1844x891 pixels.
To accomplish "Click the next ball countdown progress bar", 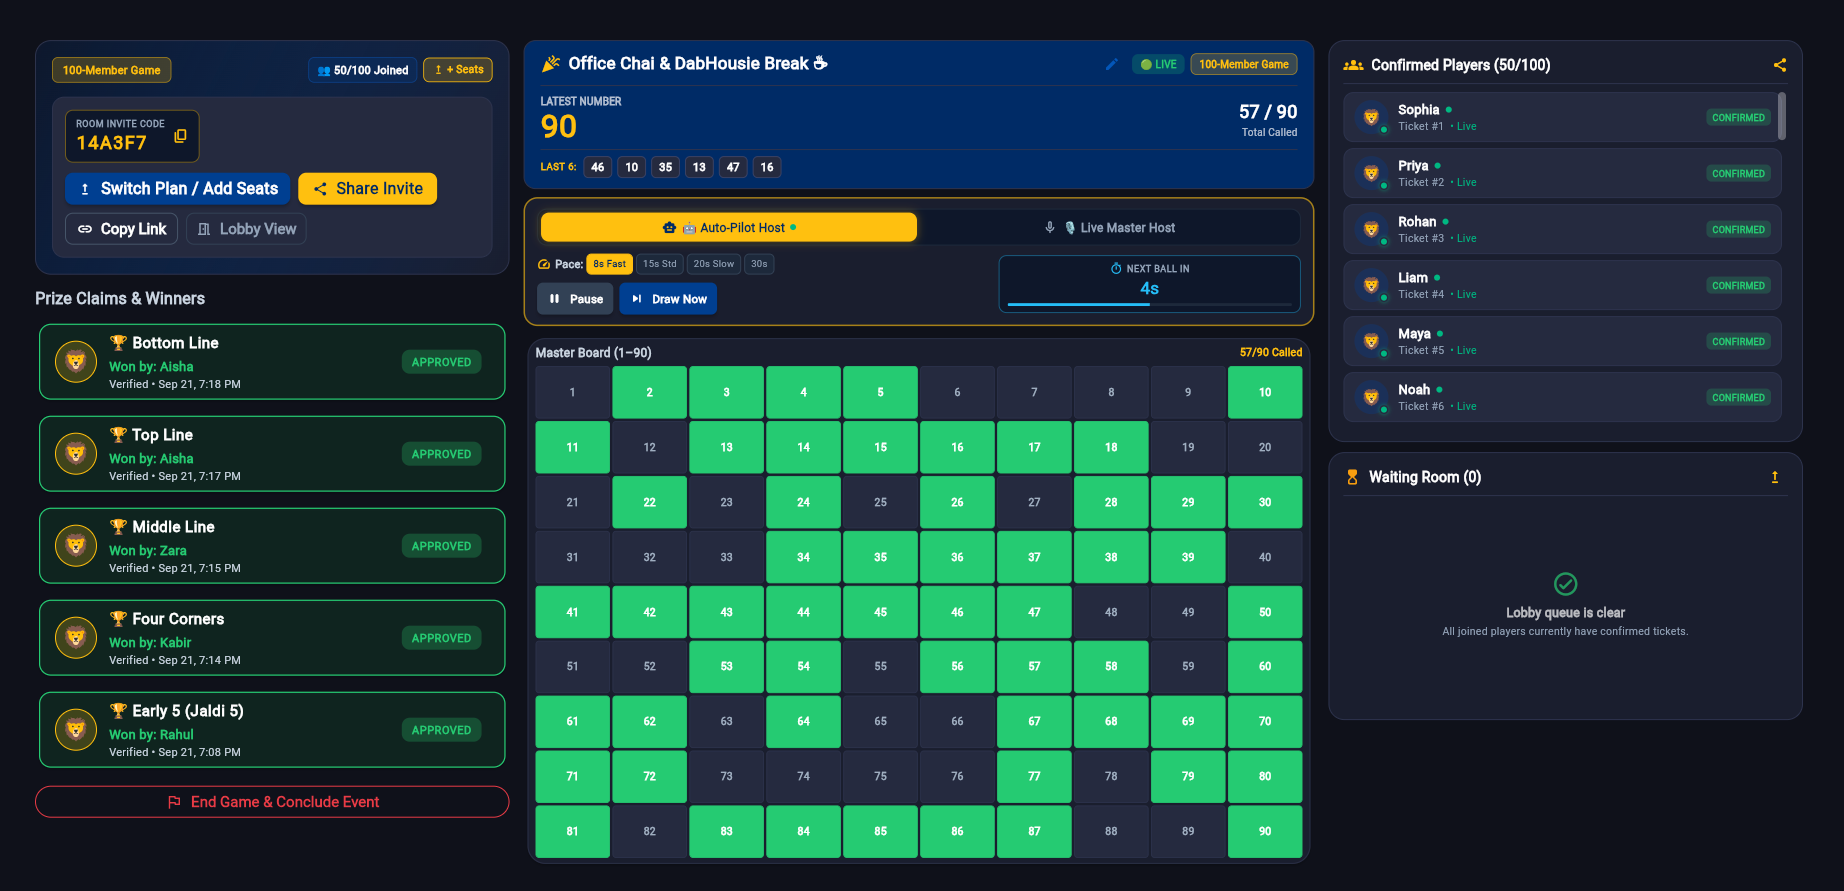I will coord(1150,304).
